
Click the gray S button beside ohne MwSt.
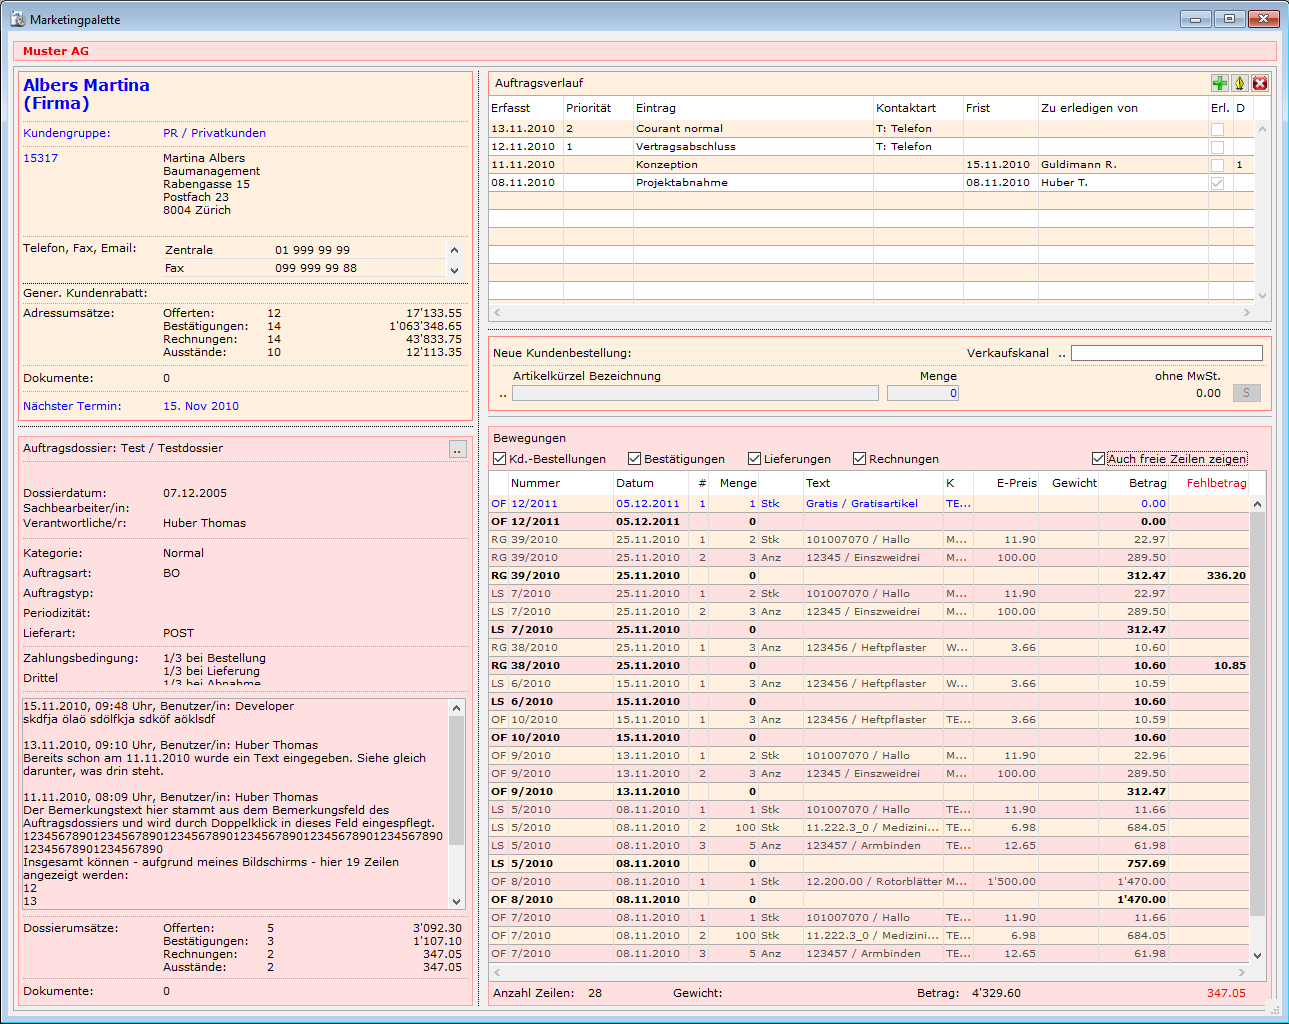1246,393
